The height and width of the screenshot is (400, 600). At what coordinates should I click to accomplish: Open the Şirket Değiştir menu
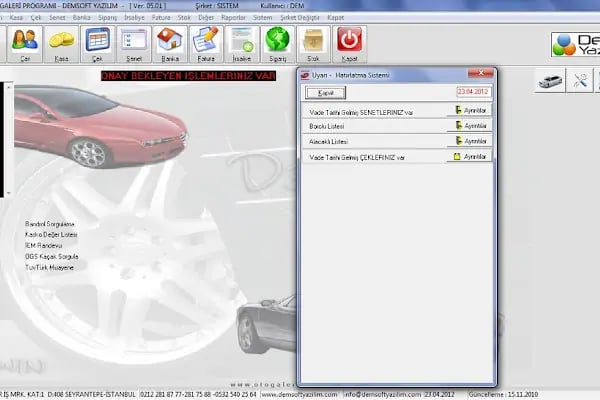[x=300, y=18]
